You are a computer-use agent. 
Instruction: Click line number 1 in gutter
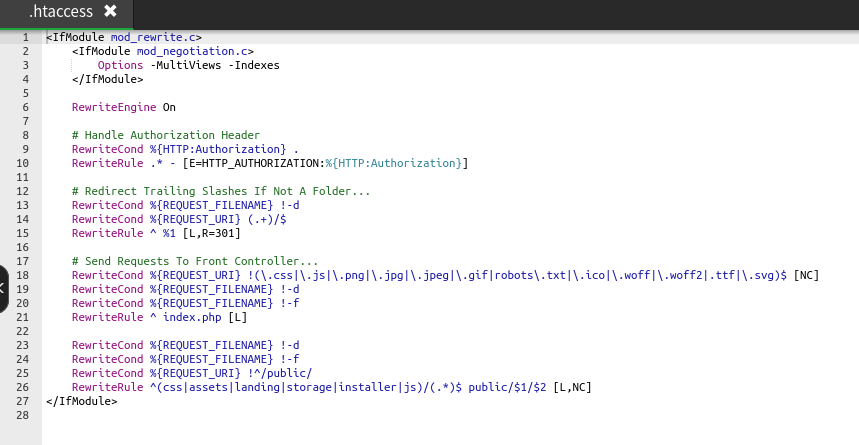click(x=25, y=37)
